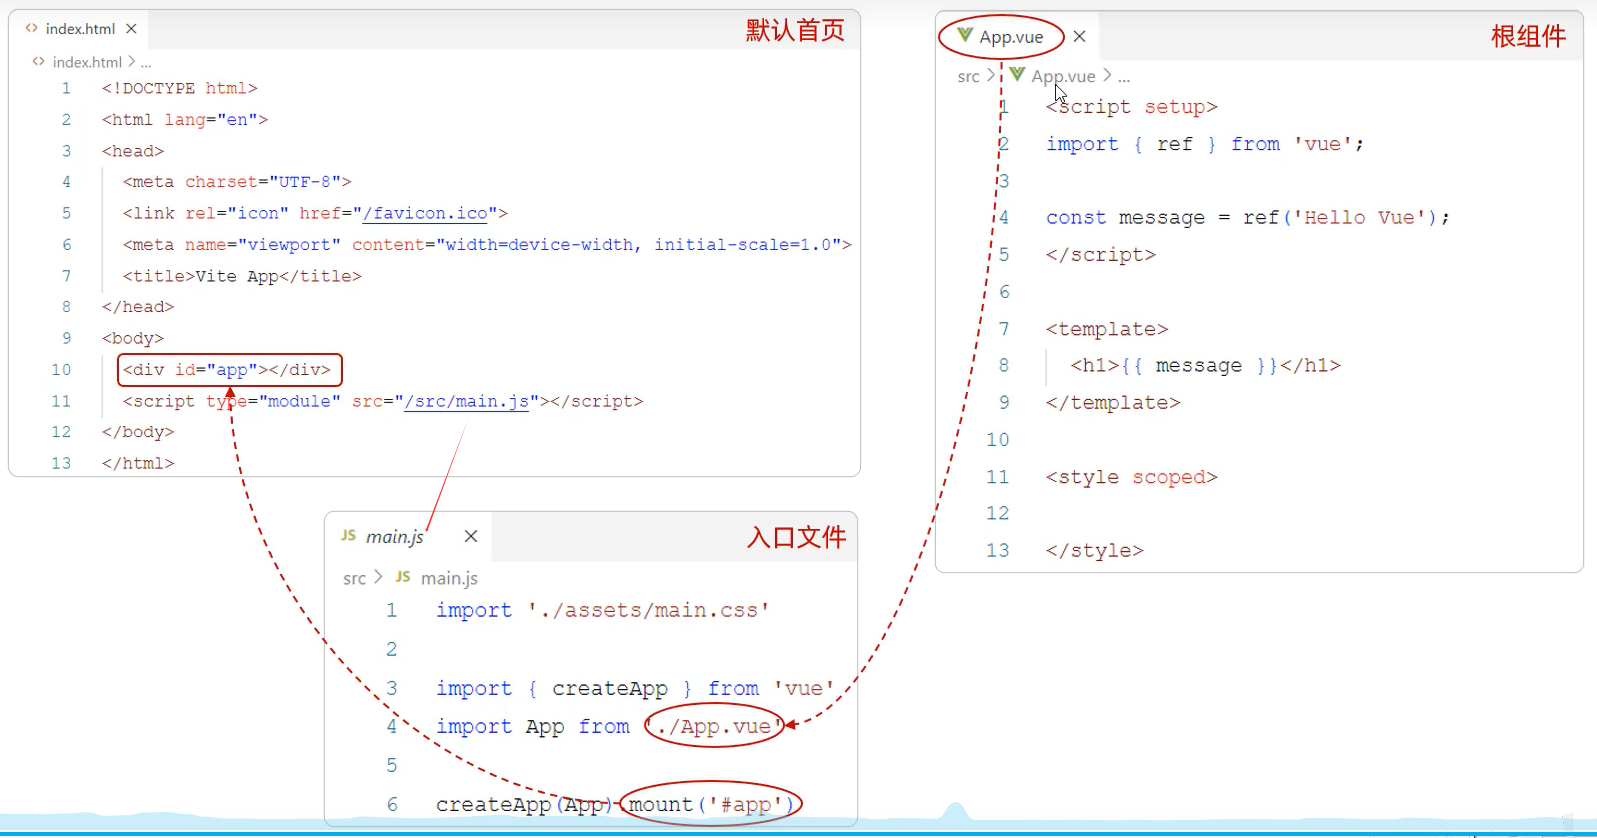Click the './App.vue' import path in main.js
The image size is (1597, 838).
point(714,727)
